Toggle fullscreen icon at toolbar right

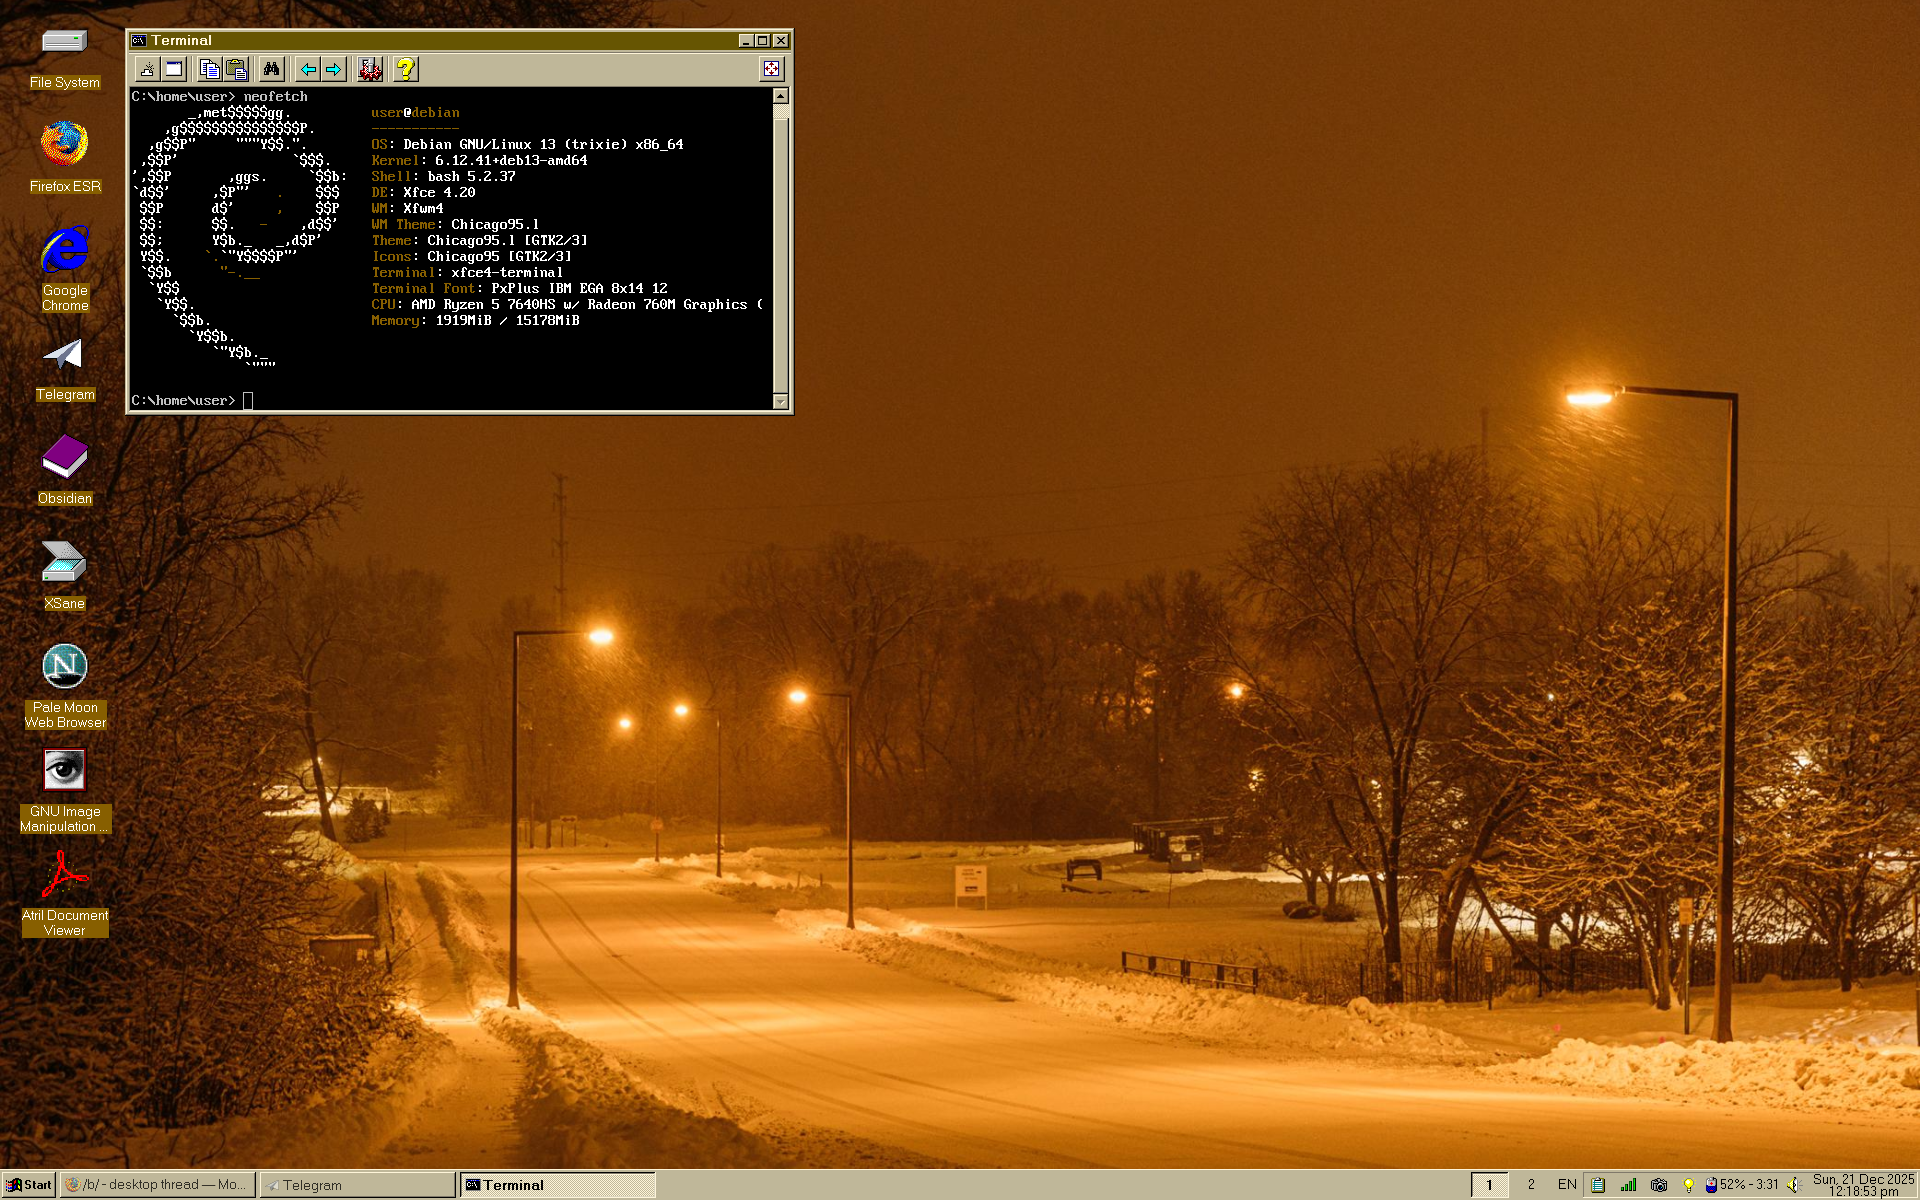click(x=771, y=69)
